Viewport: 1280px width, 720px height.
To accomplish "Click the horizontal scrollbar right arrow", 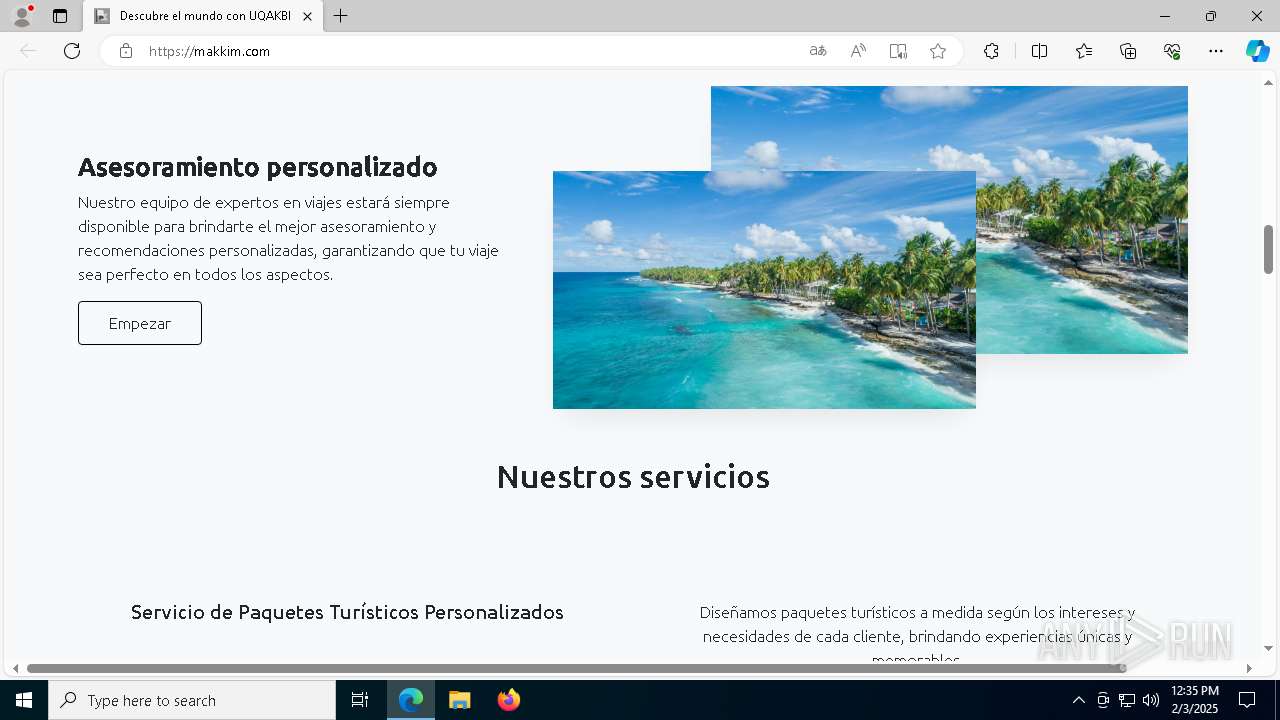I will (1249, 668).
